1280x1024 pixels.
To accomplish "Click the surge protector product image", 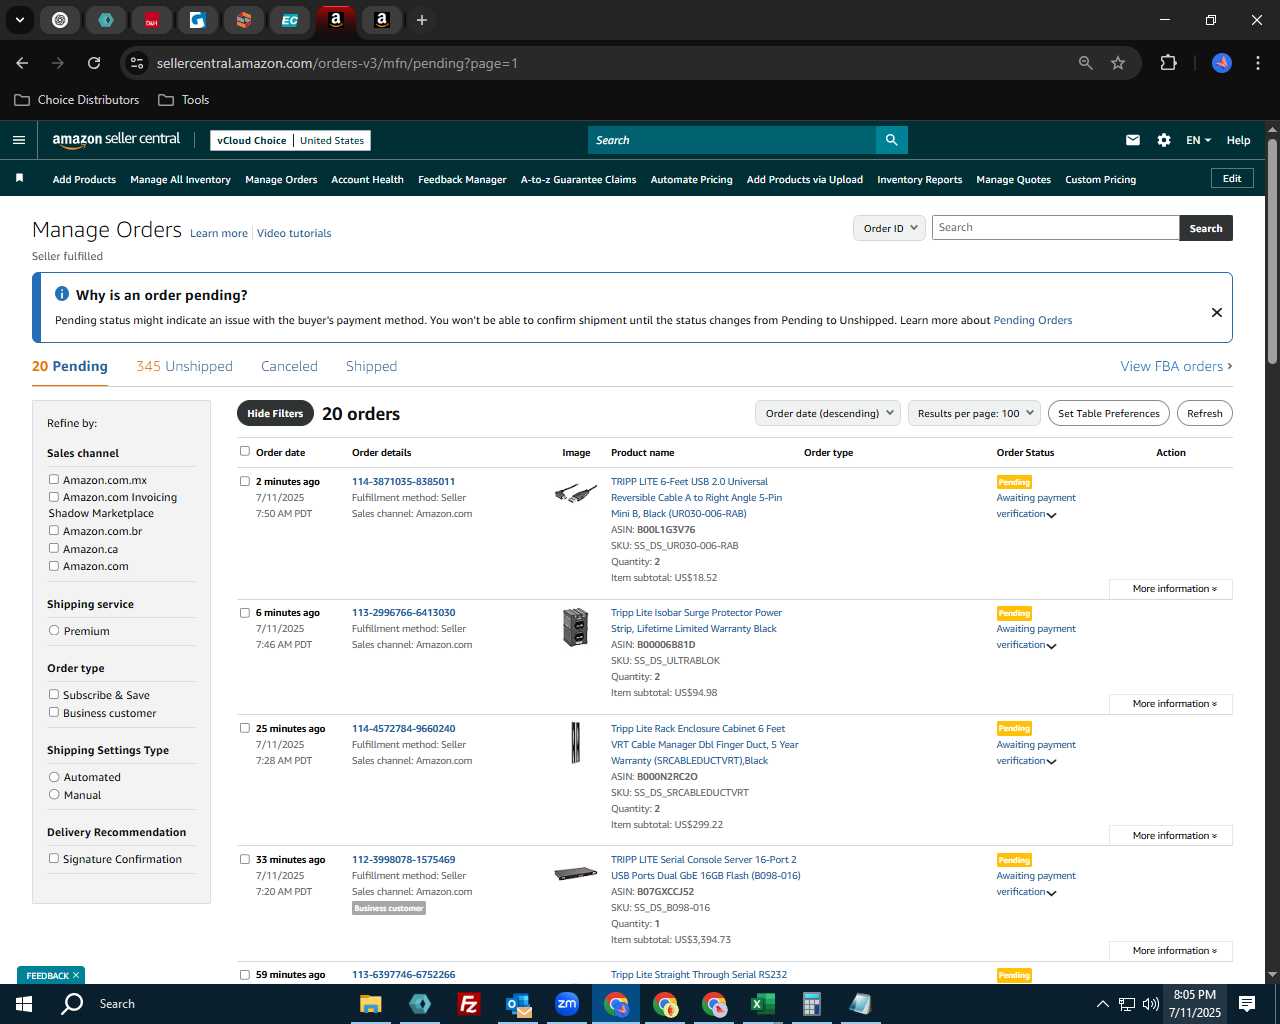I will (575, 627).
